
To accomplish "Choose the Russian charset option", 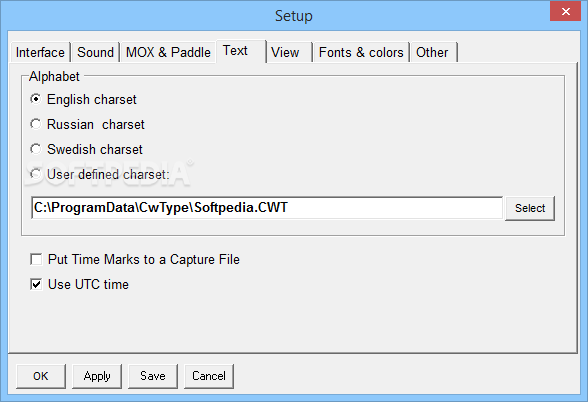I will tap(36, 124).
